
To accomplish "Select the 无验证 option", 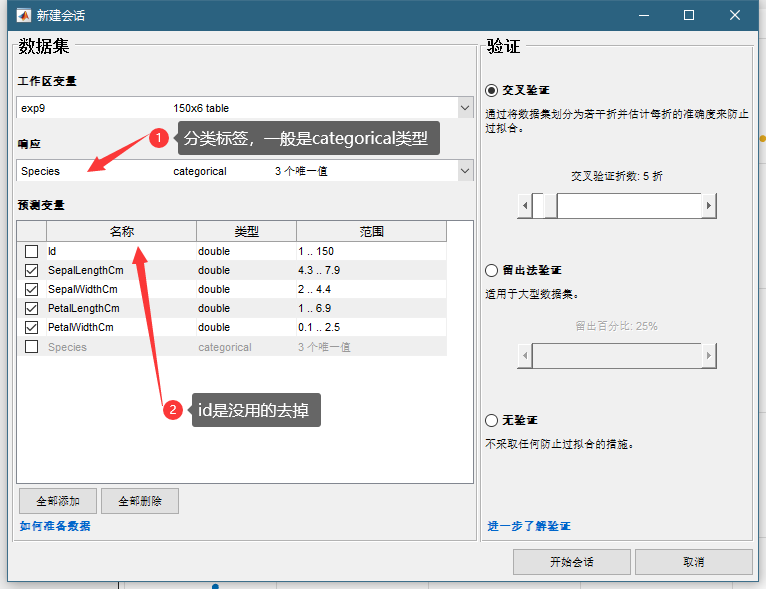I will point(492,420).
